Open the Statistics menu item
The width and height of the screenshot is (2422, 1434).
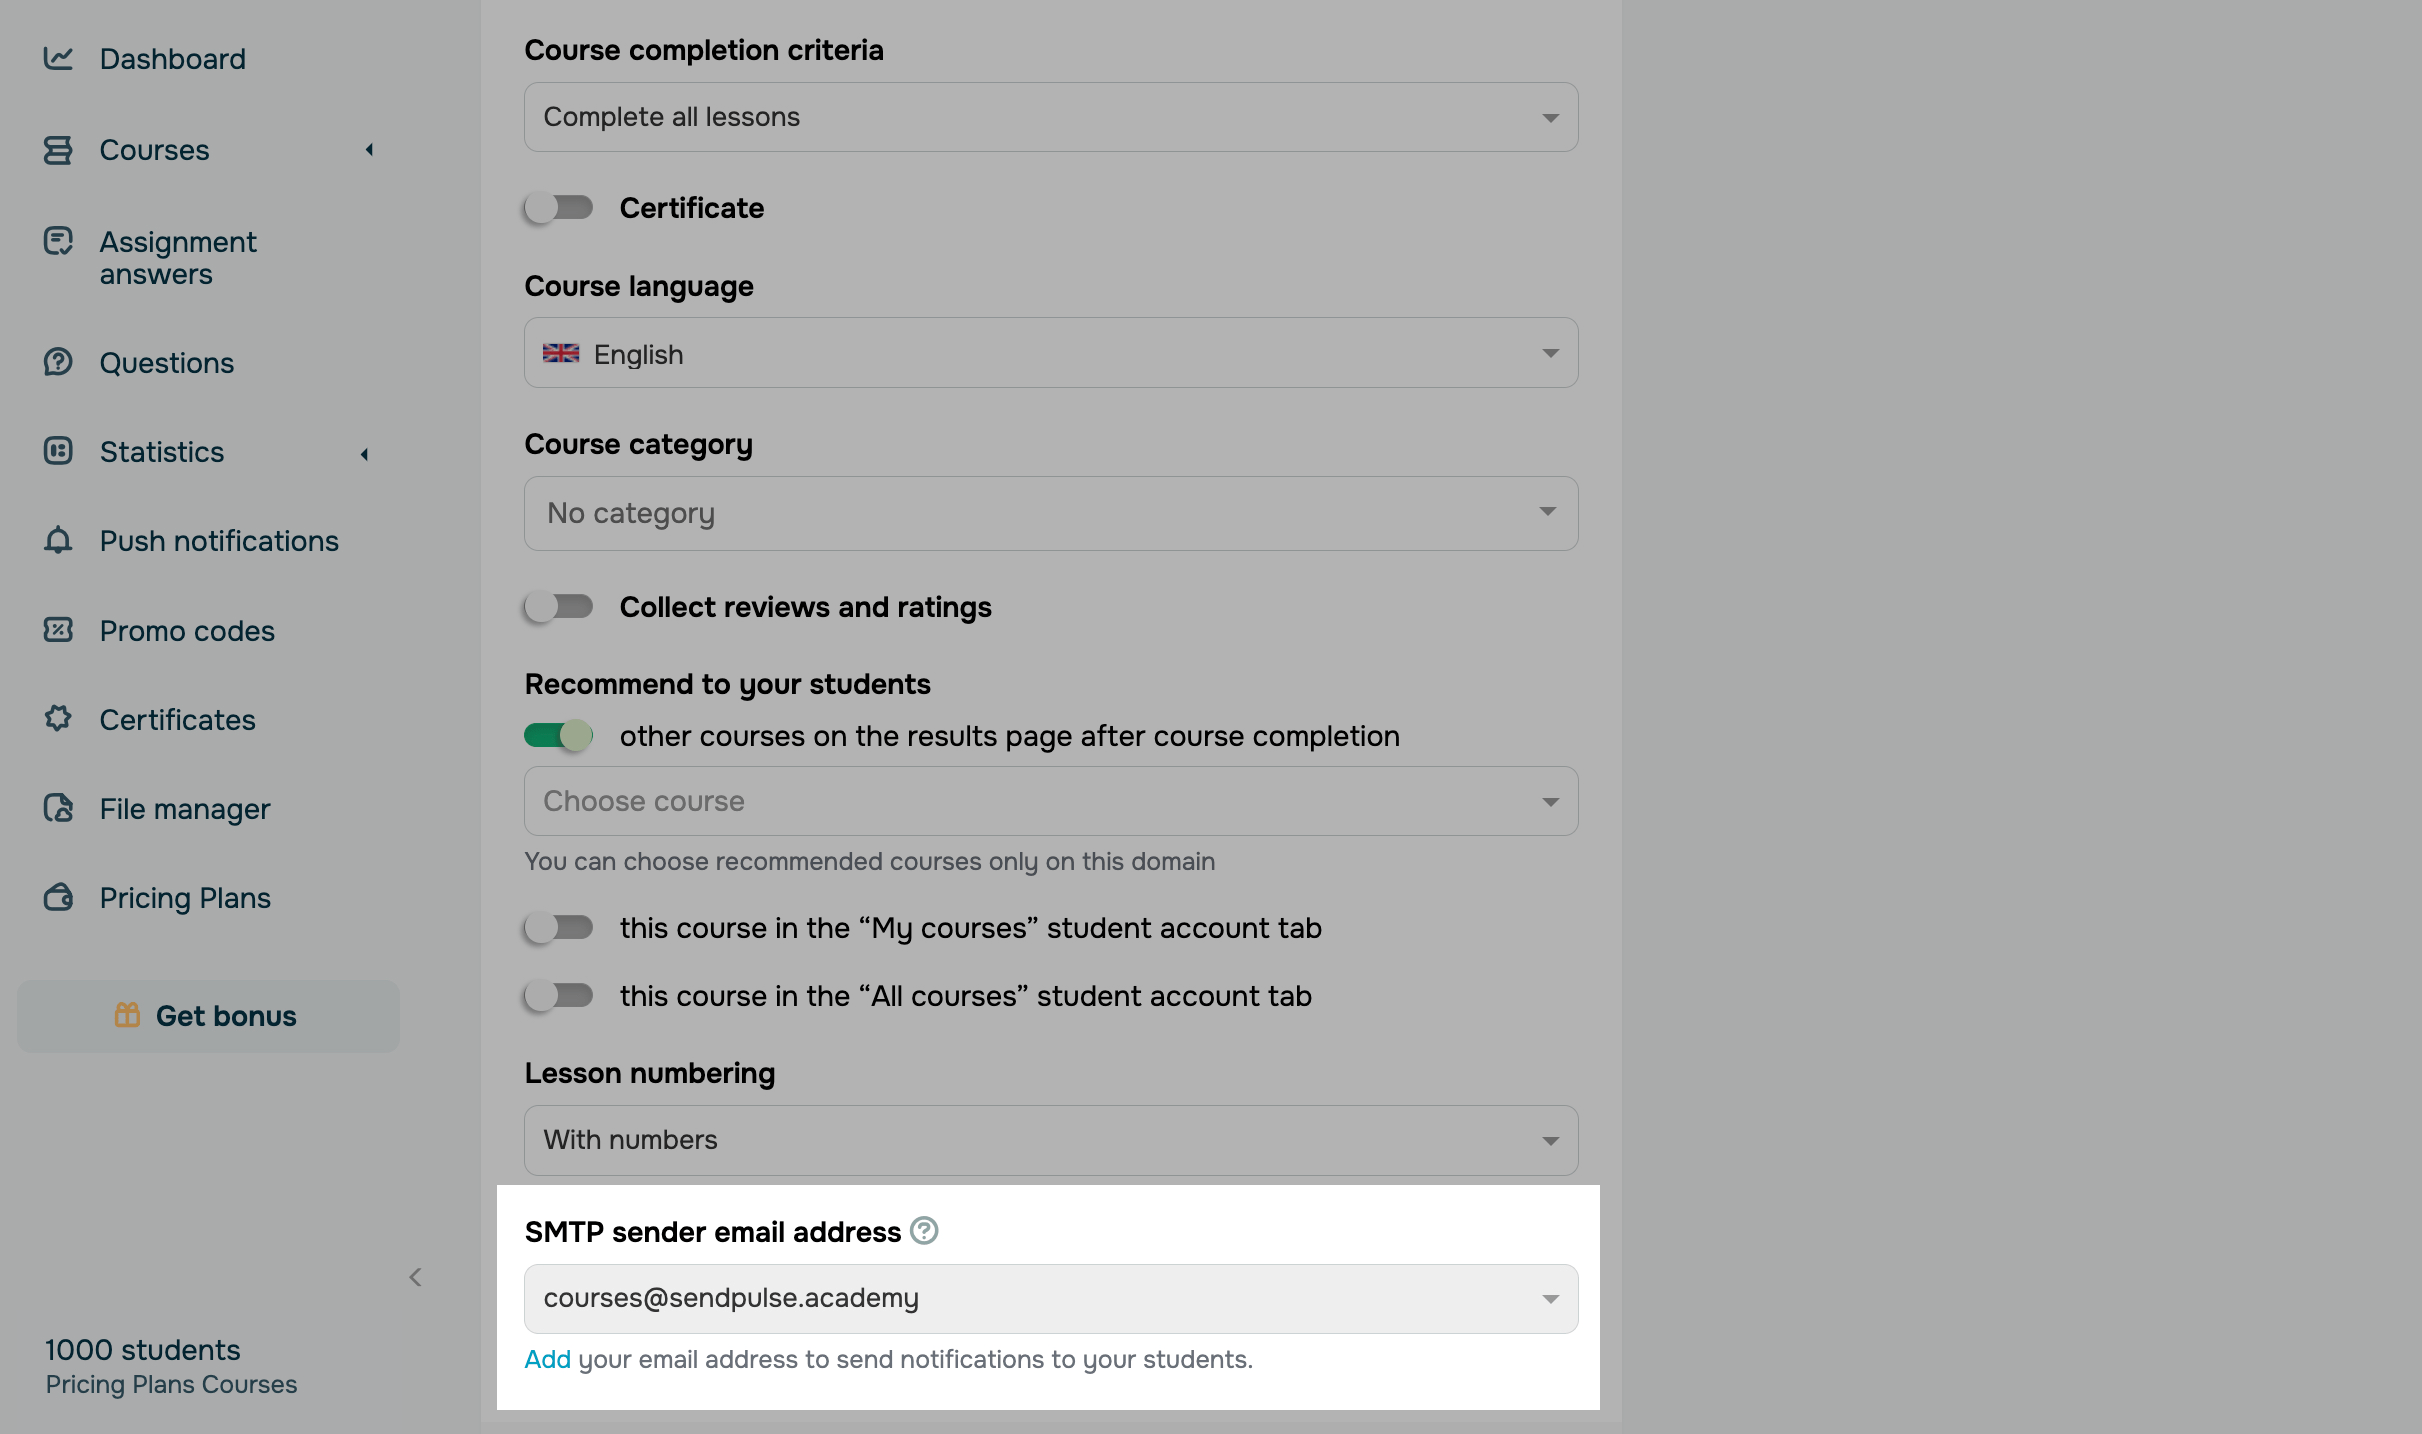point(162,452)
